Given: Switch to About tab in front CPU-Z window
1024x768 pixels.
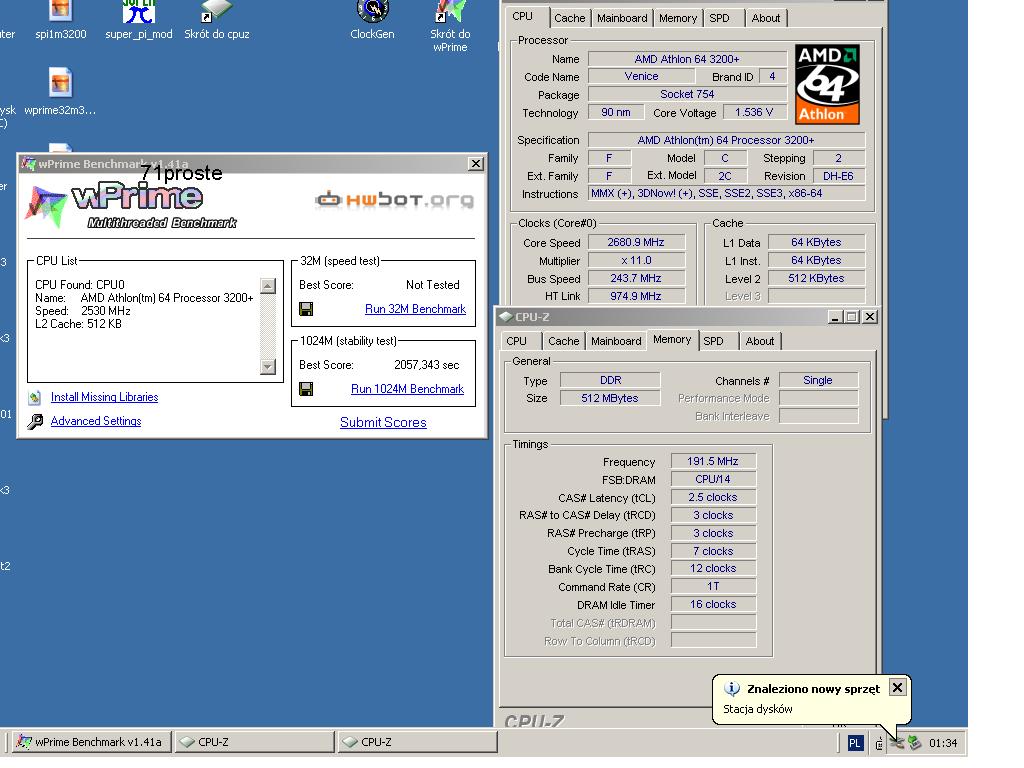Looking at the screenshot, I should [760, 341].
